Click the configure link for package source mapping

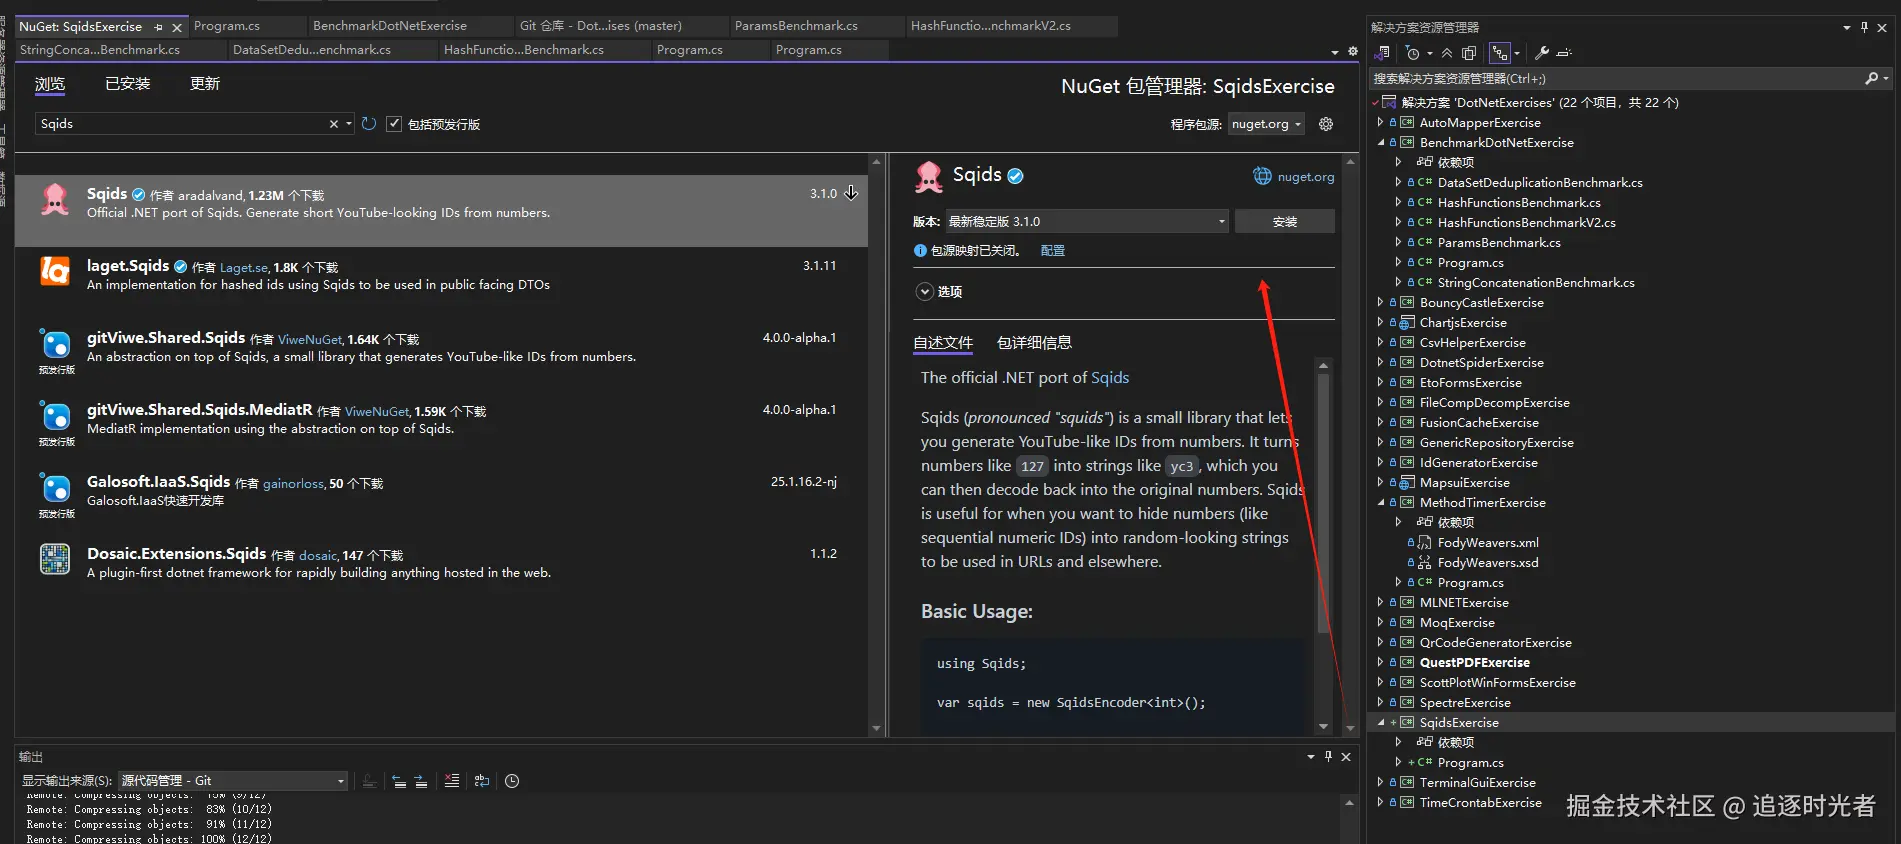pyautogui.click(x=1052, y=251)
